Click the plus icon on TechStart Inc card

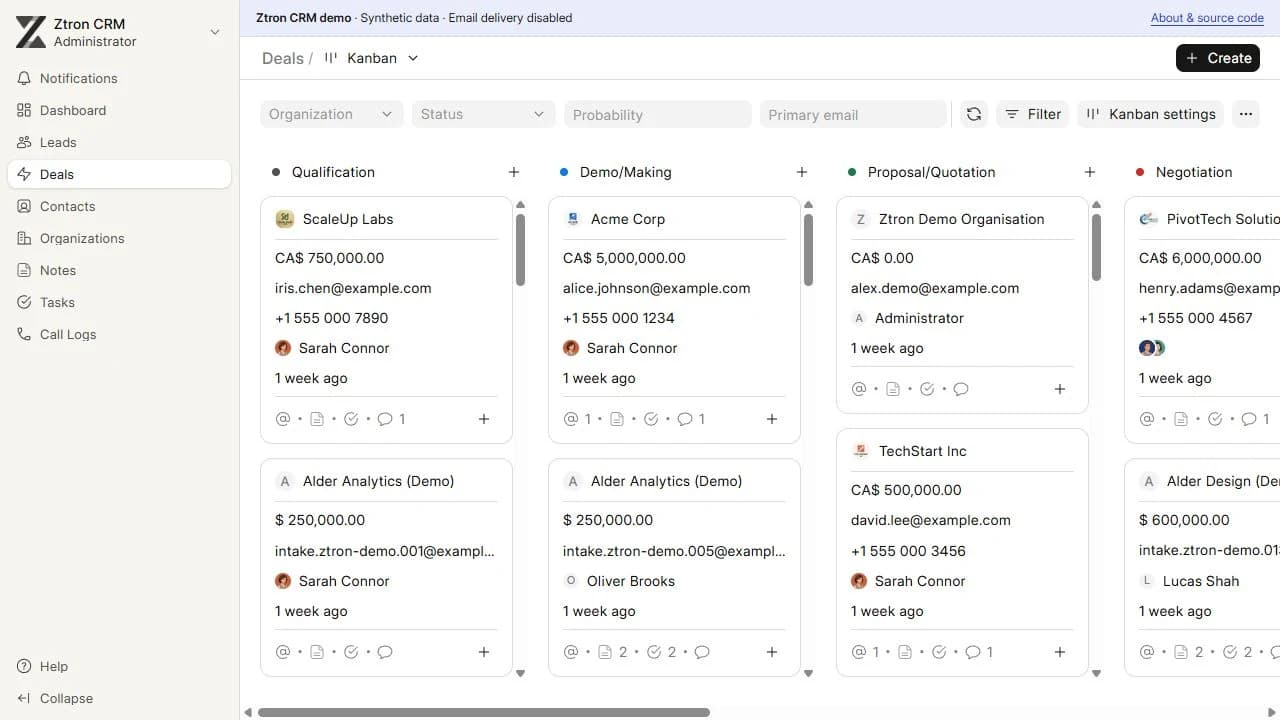(1060, 652)
